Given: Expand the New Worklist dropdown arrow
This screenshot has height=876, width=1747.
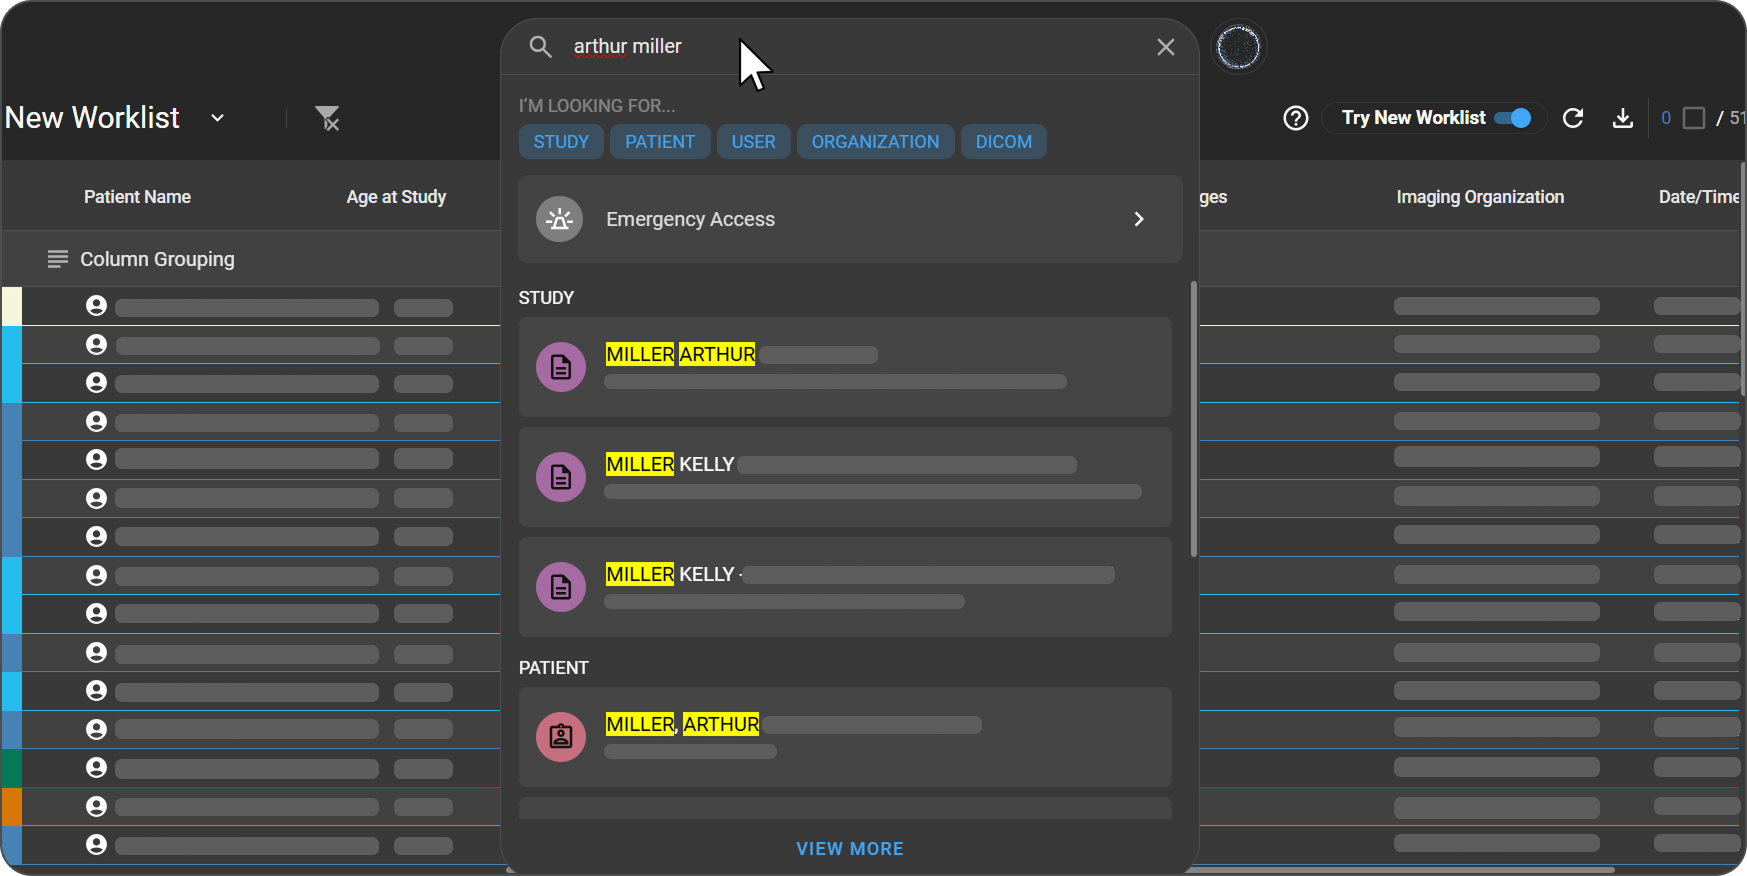Looking at the screenshot, I should pos(217,118).
